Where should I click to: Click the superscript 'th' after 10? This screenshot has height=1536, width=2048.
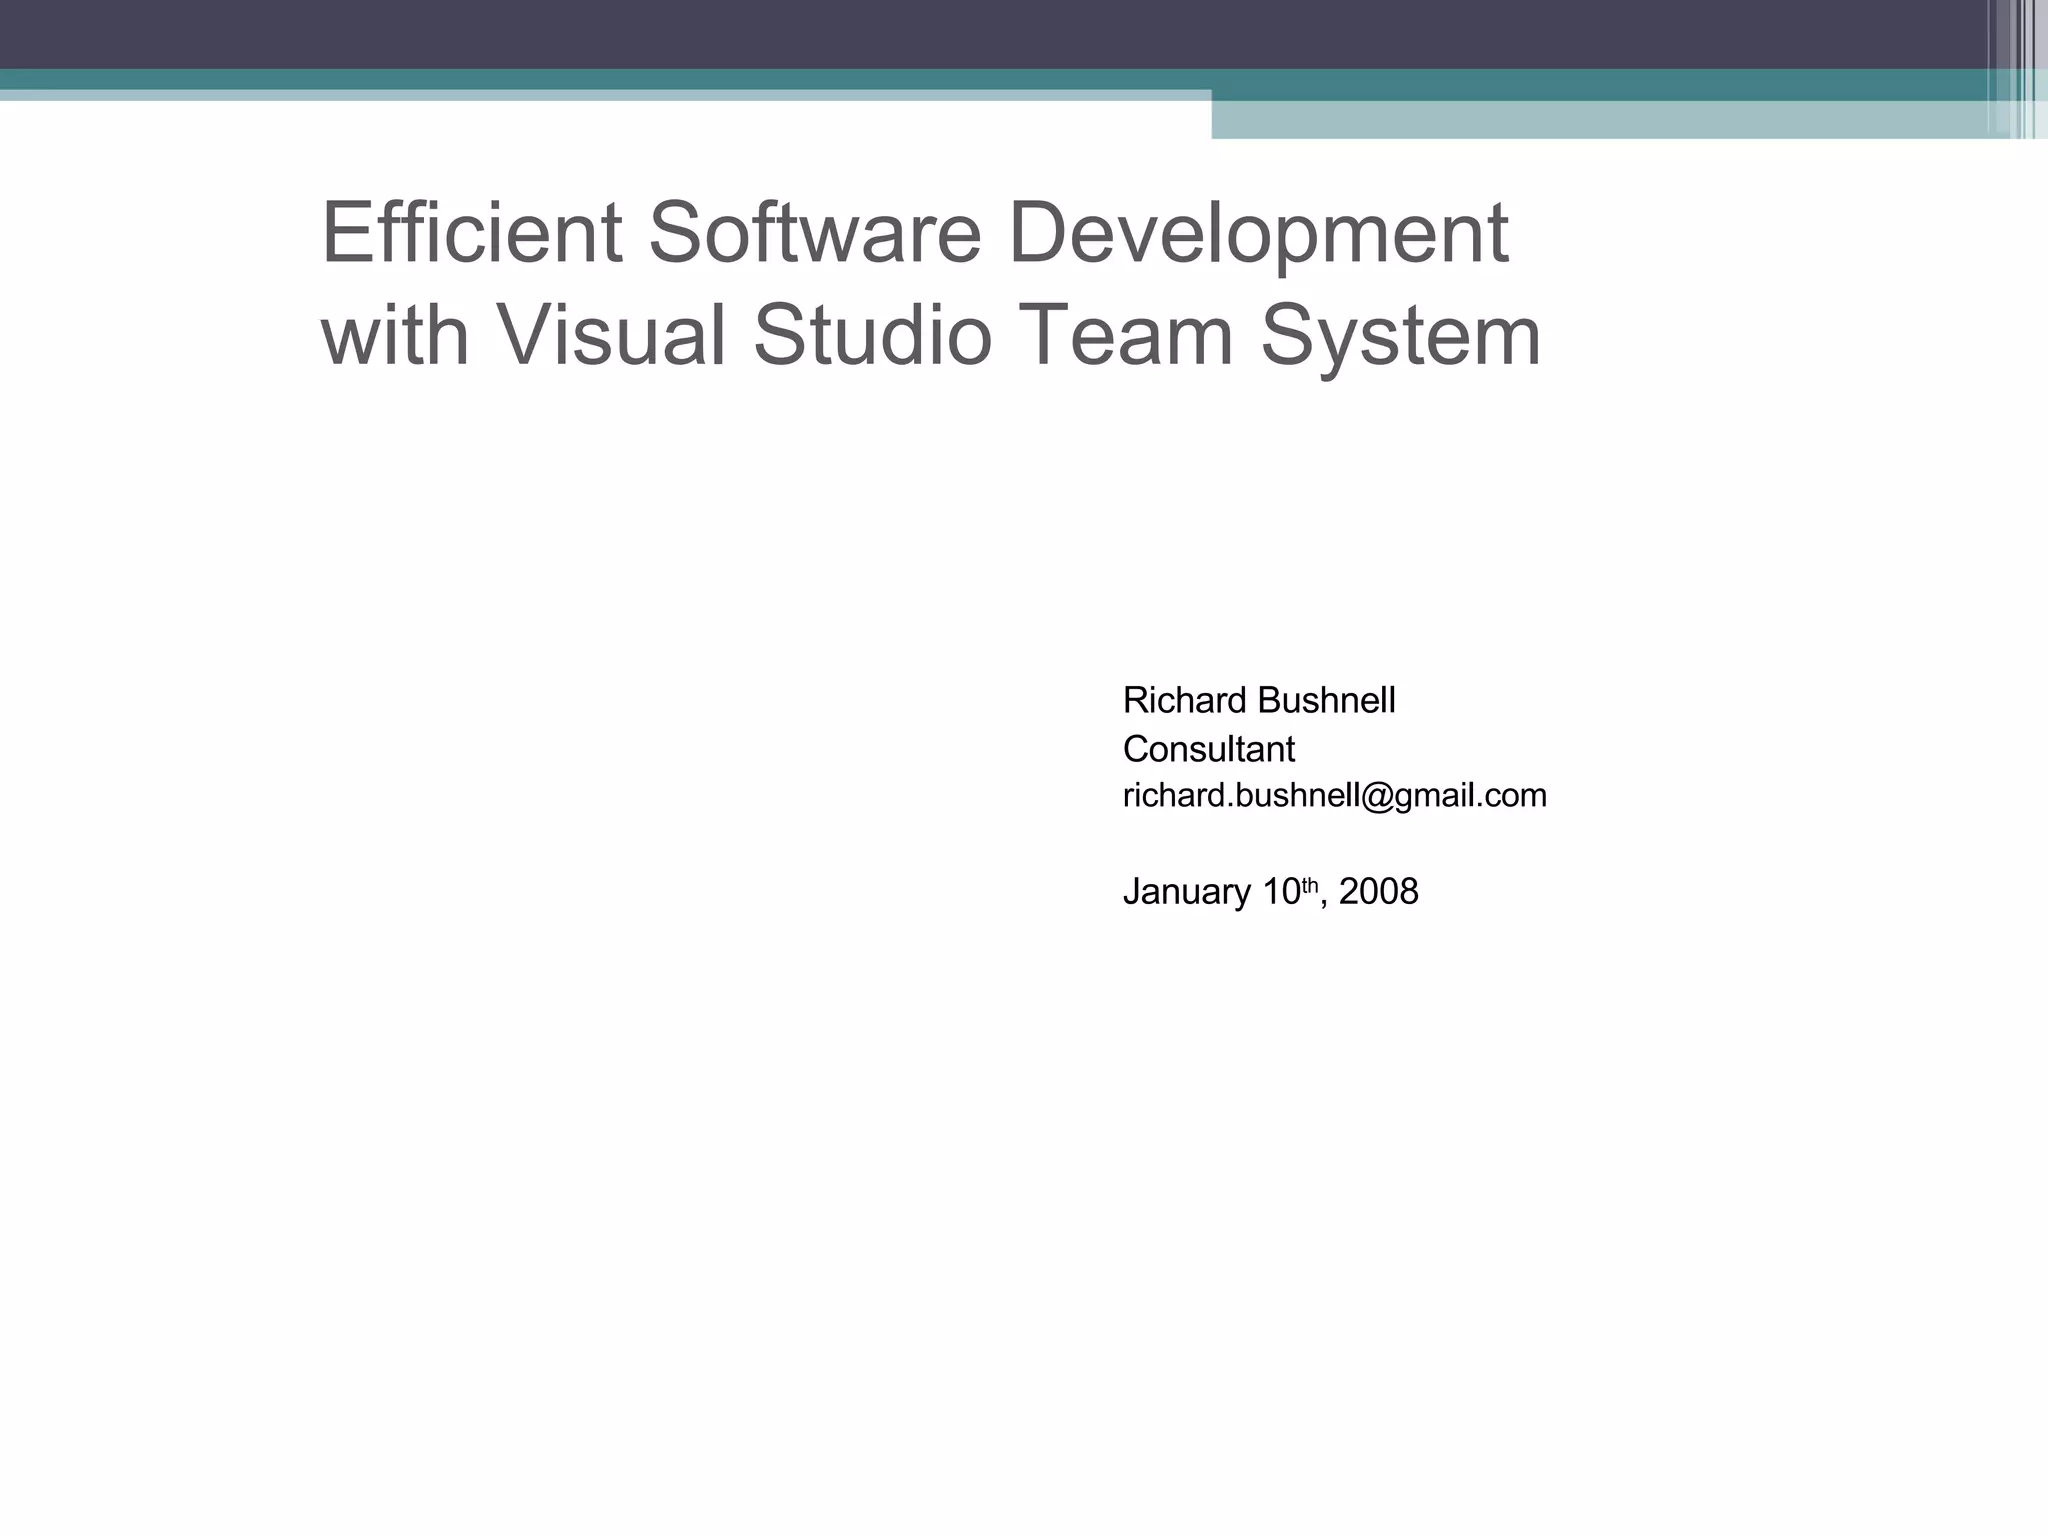pos(1310,884)
